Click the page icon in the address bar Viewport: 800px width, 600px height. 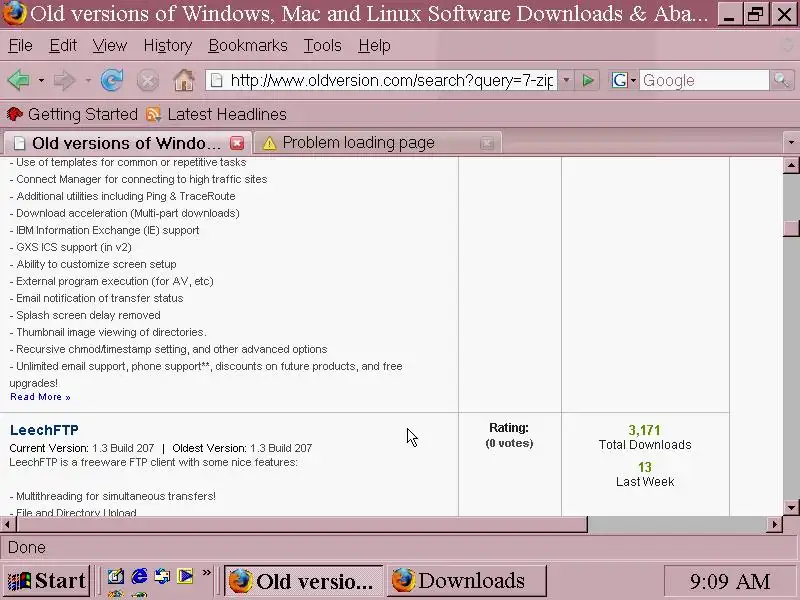point(217,80)
